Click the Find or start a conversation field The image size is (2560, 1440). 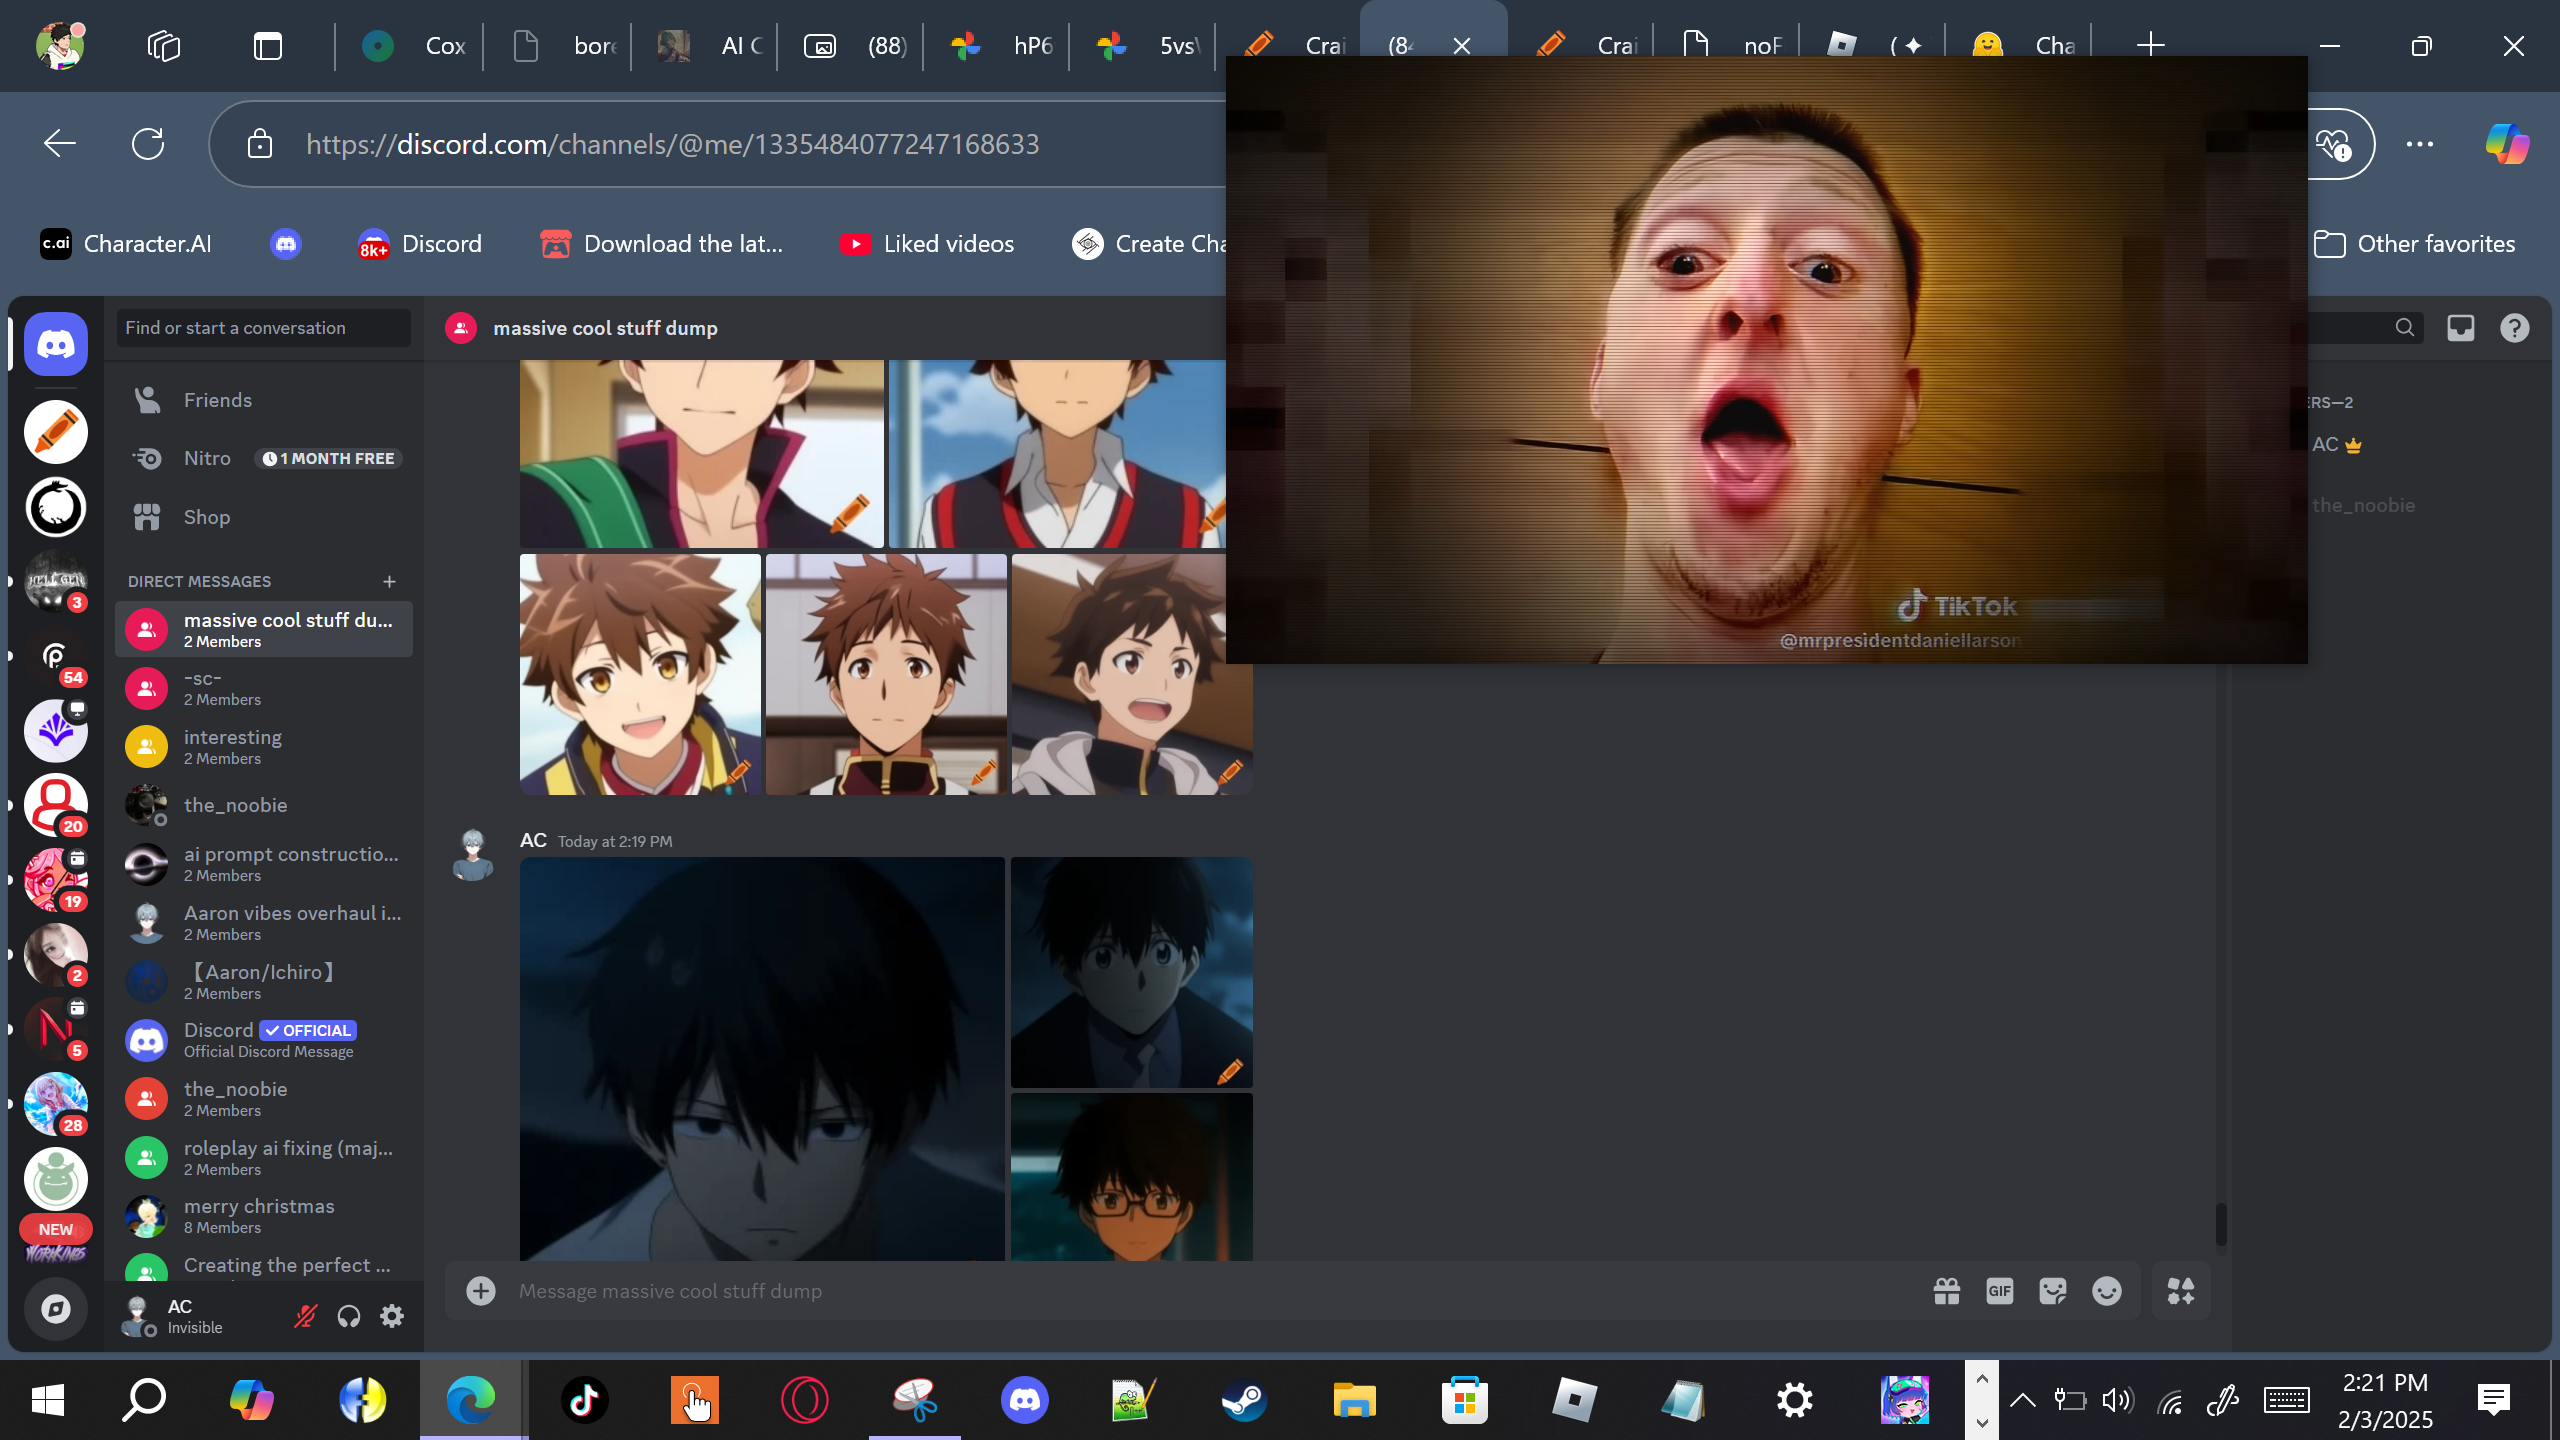pyautogui.click(x=264, y=328)
